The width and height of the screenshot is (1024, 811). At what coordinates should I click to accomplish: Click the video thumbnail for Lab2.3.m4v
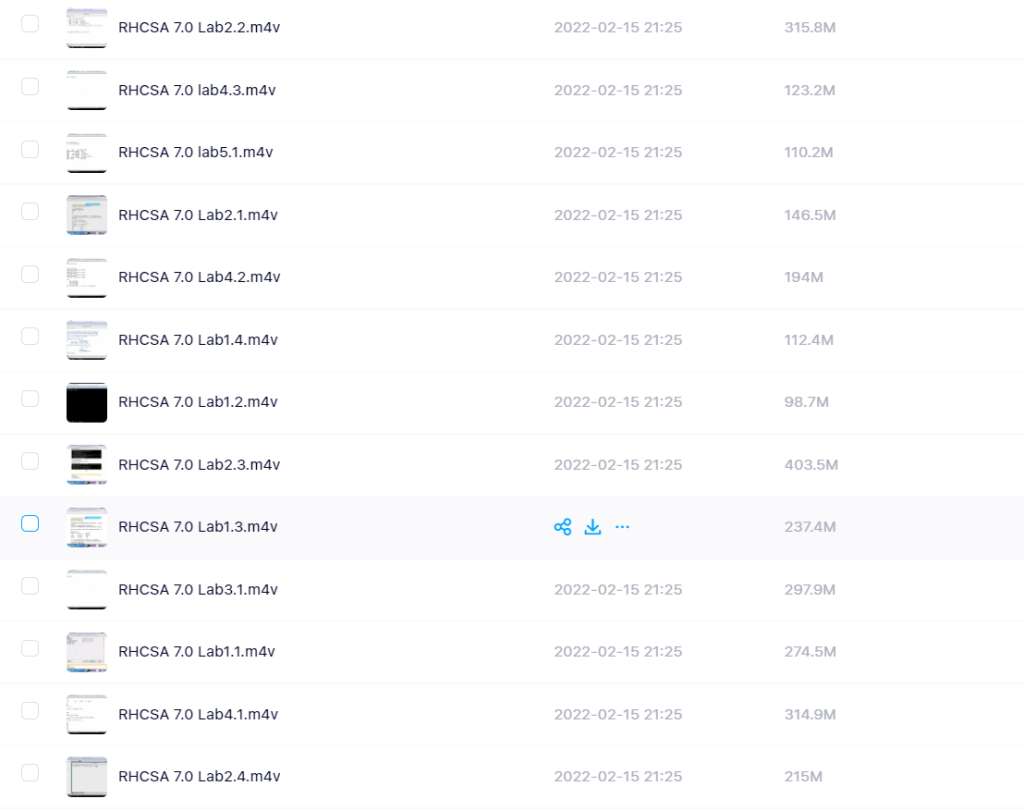tap(86, 465)
